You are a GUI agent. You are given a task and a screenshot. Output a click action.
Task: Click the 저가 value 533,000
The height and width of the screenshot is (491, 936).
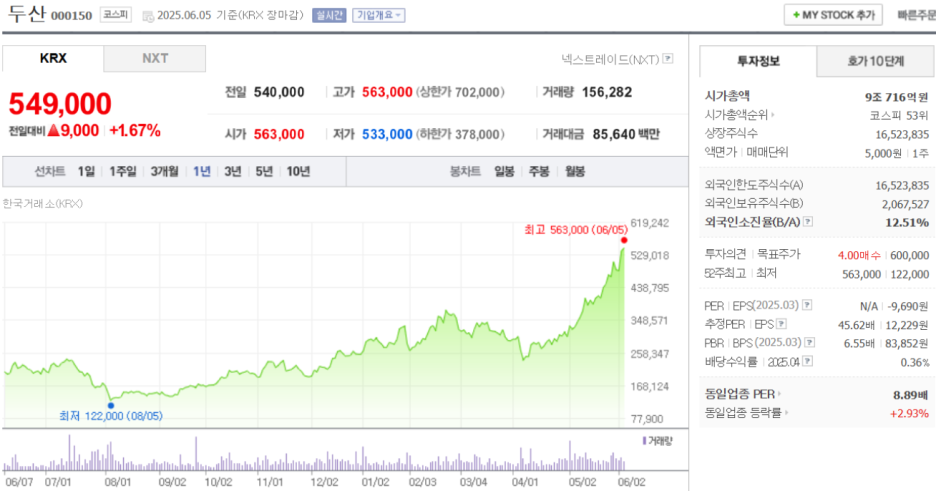pos(387,134)
